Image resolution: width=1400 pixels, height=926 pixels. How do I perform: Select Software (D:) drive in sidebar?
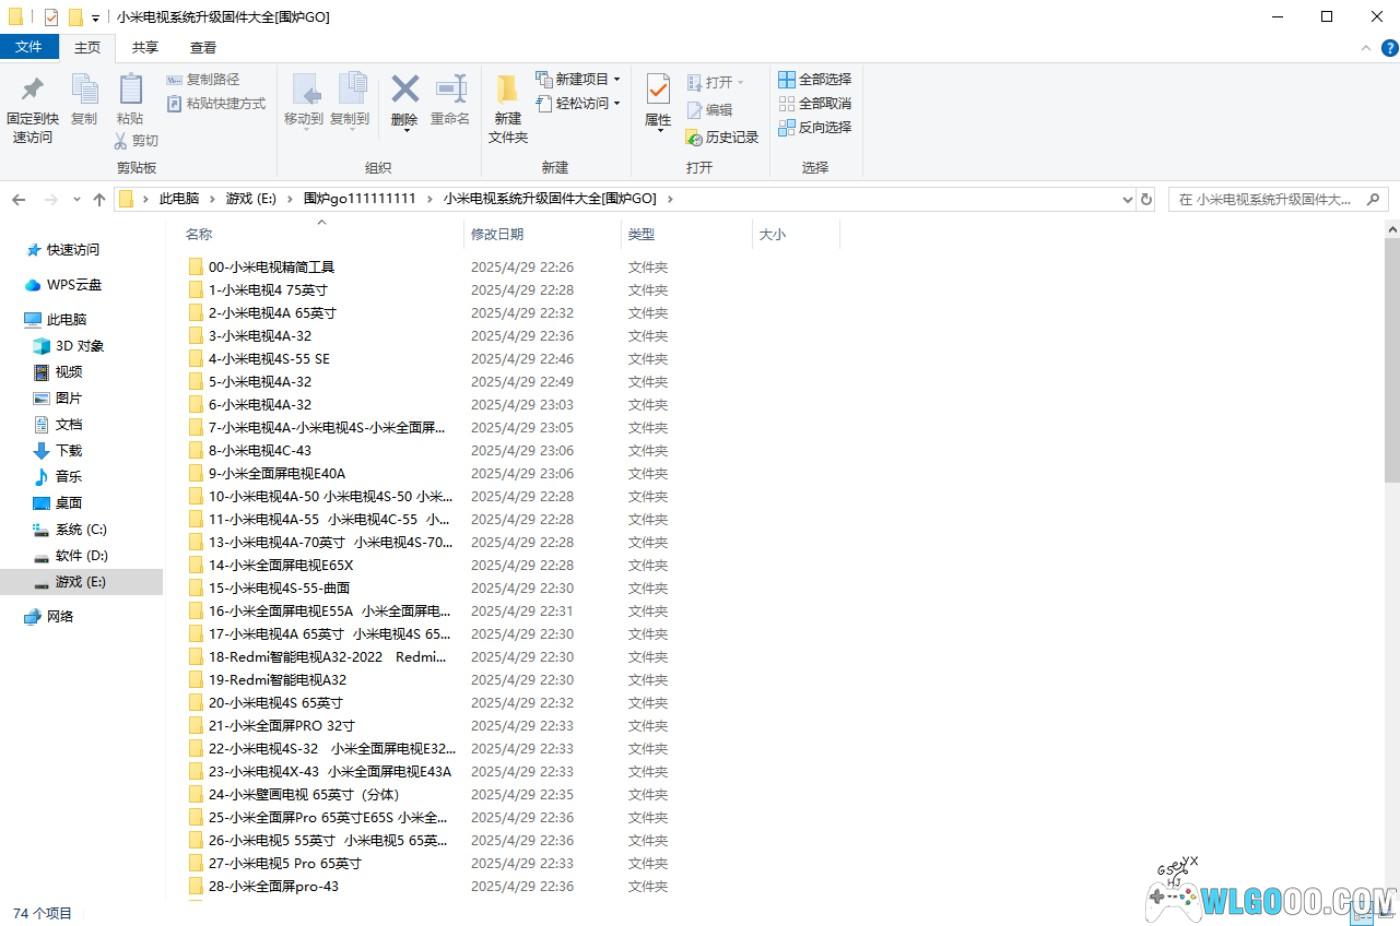pyautogui.click(x=81, y=555)
